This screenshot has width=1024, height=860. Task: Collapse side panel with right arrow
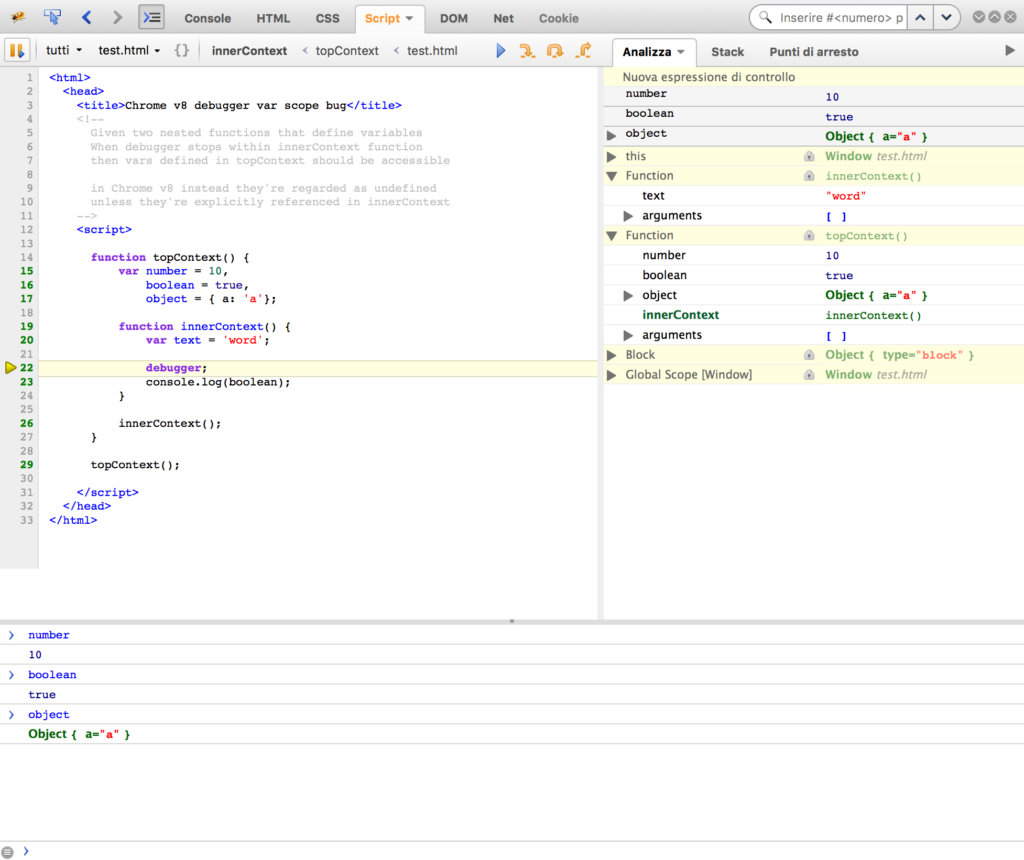[1010, 50]
